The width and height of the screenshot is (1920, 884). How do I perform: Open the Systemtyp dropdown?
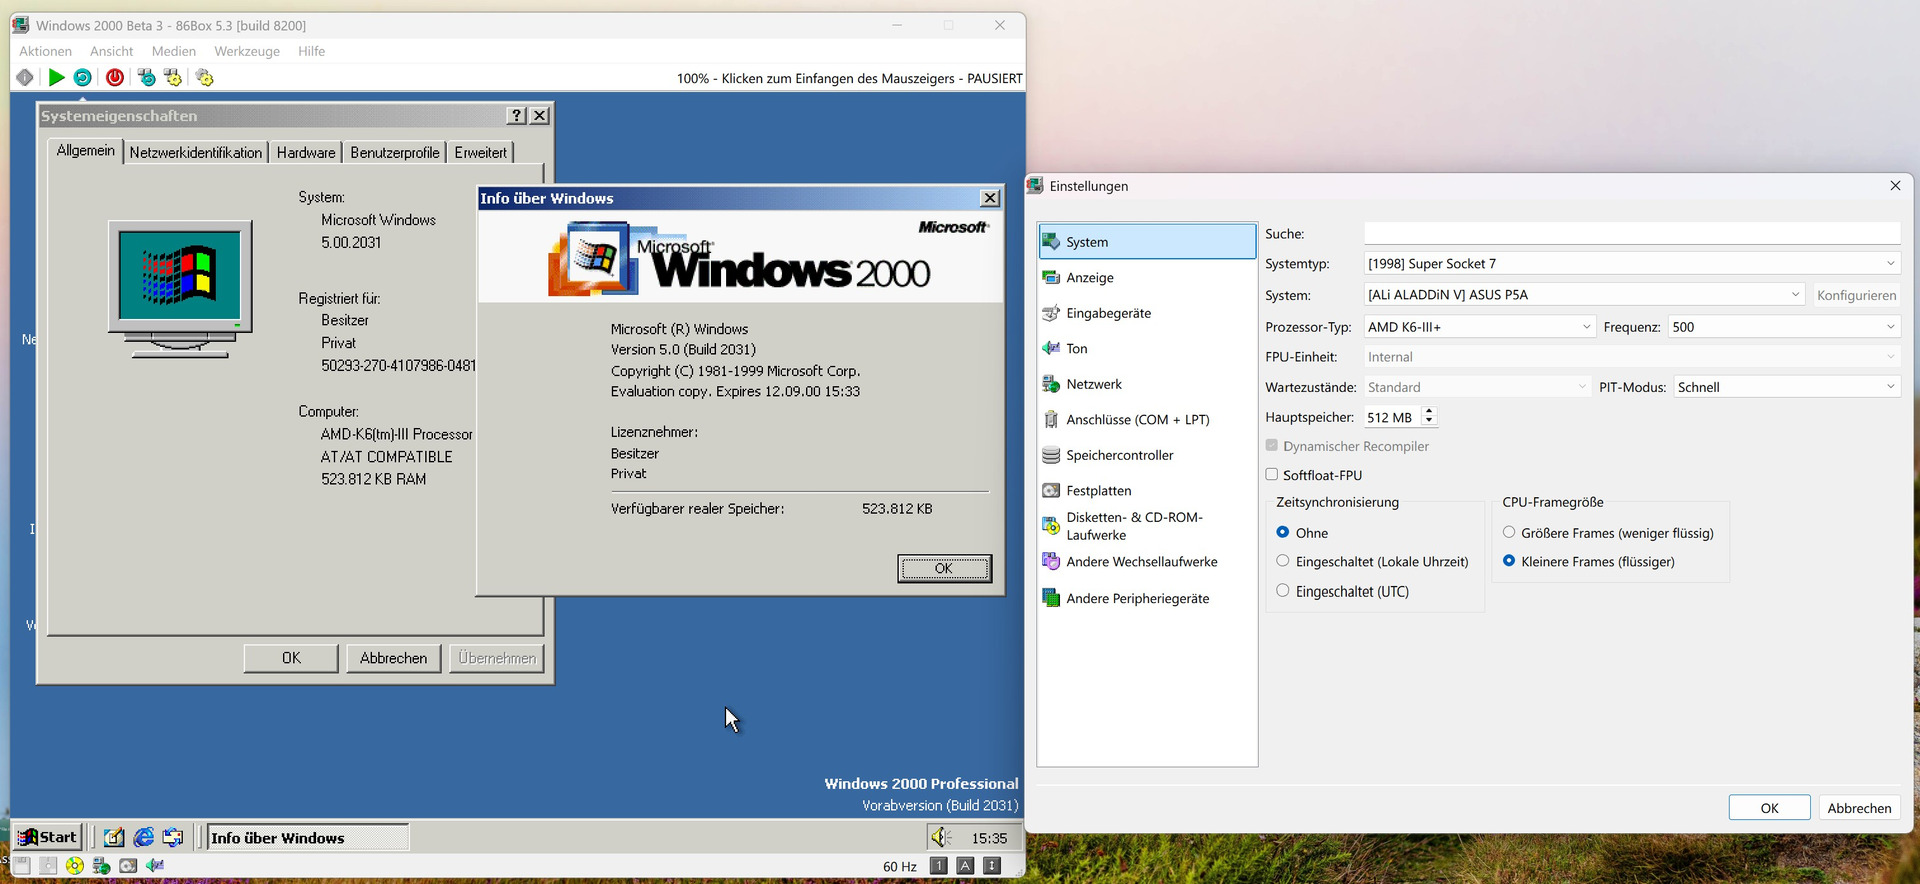(x=1632, y=264)
